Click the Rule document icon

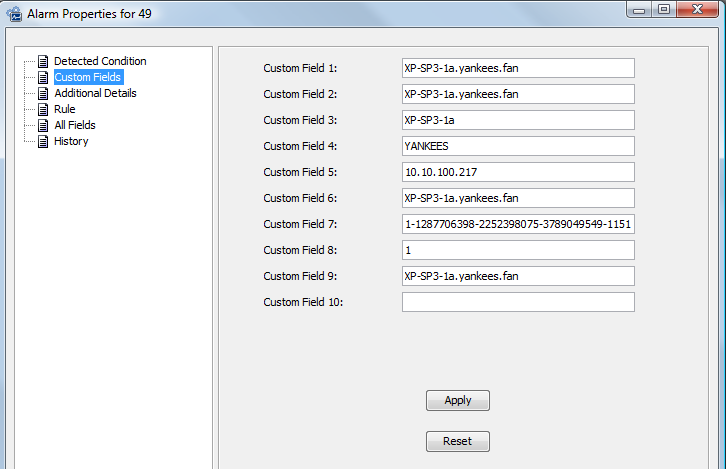click(x=43, y=109)
